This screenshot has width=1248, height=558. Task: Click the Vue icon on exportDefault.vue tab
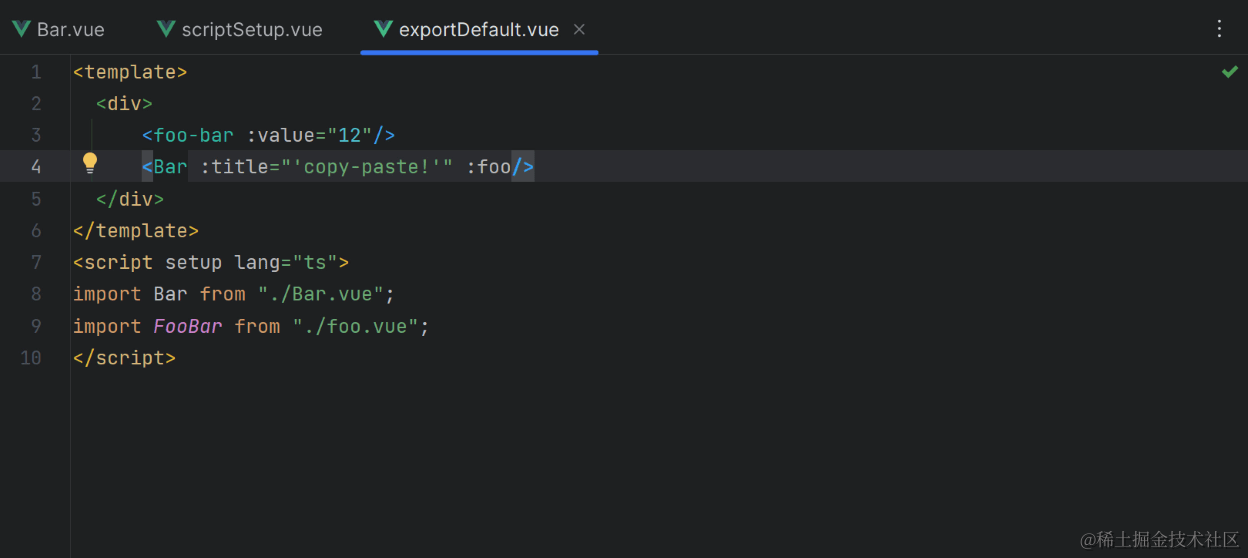pyautogui.click(x=383, y=29)
